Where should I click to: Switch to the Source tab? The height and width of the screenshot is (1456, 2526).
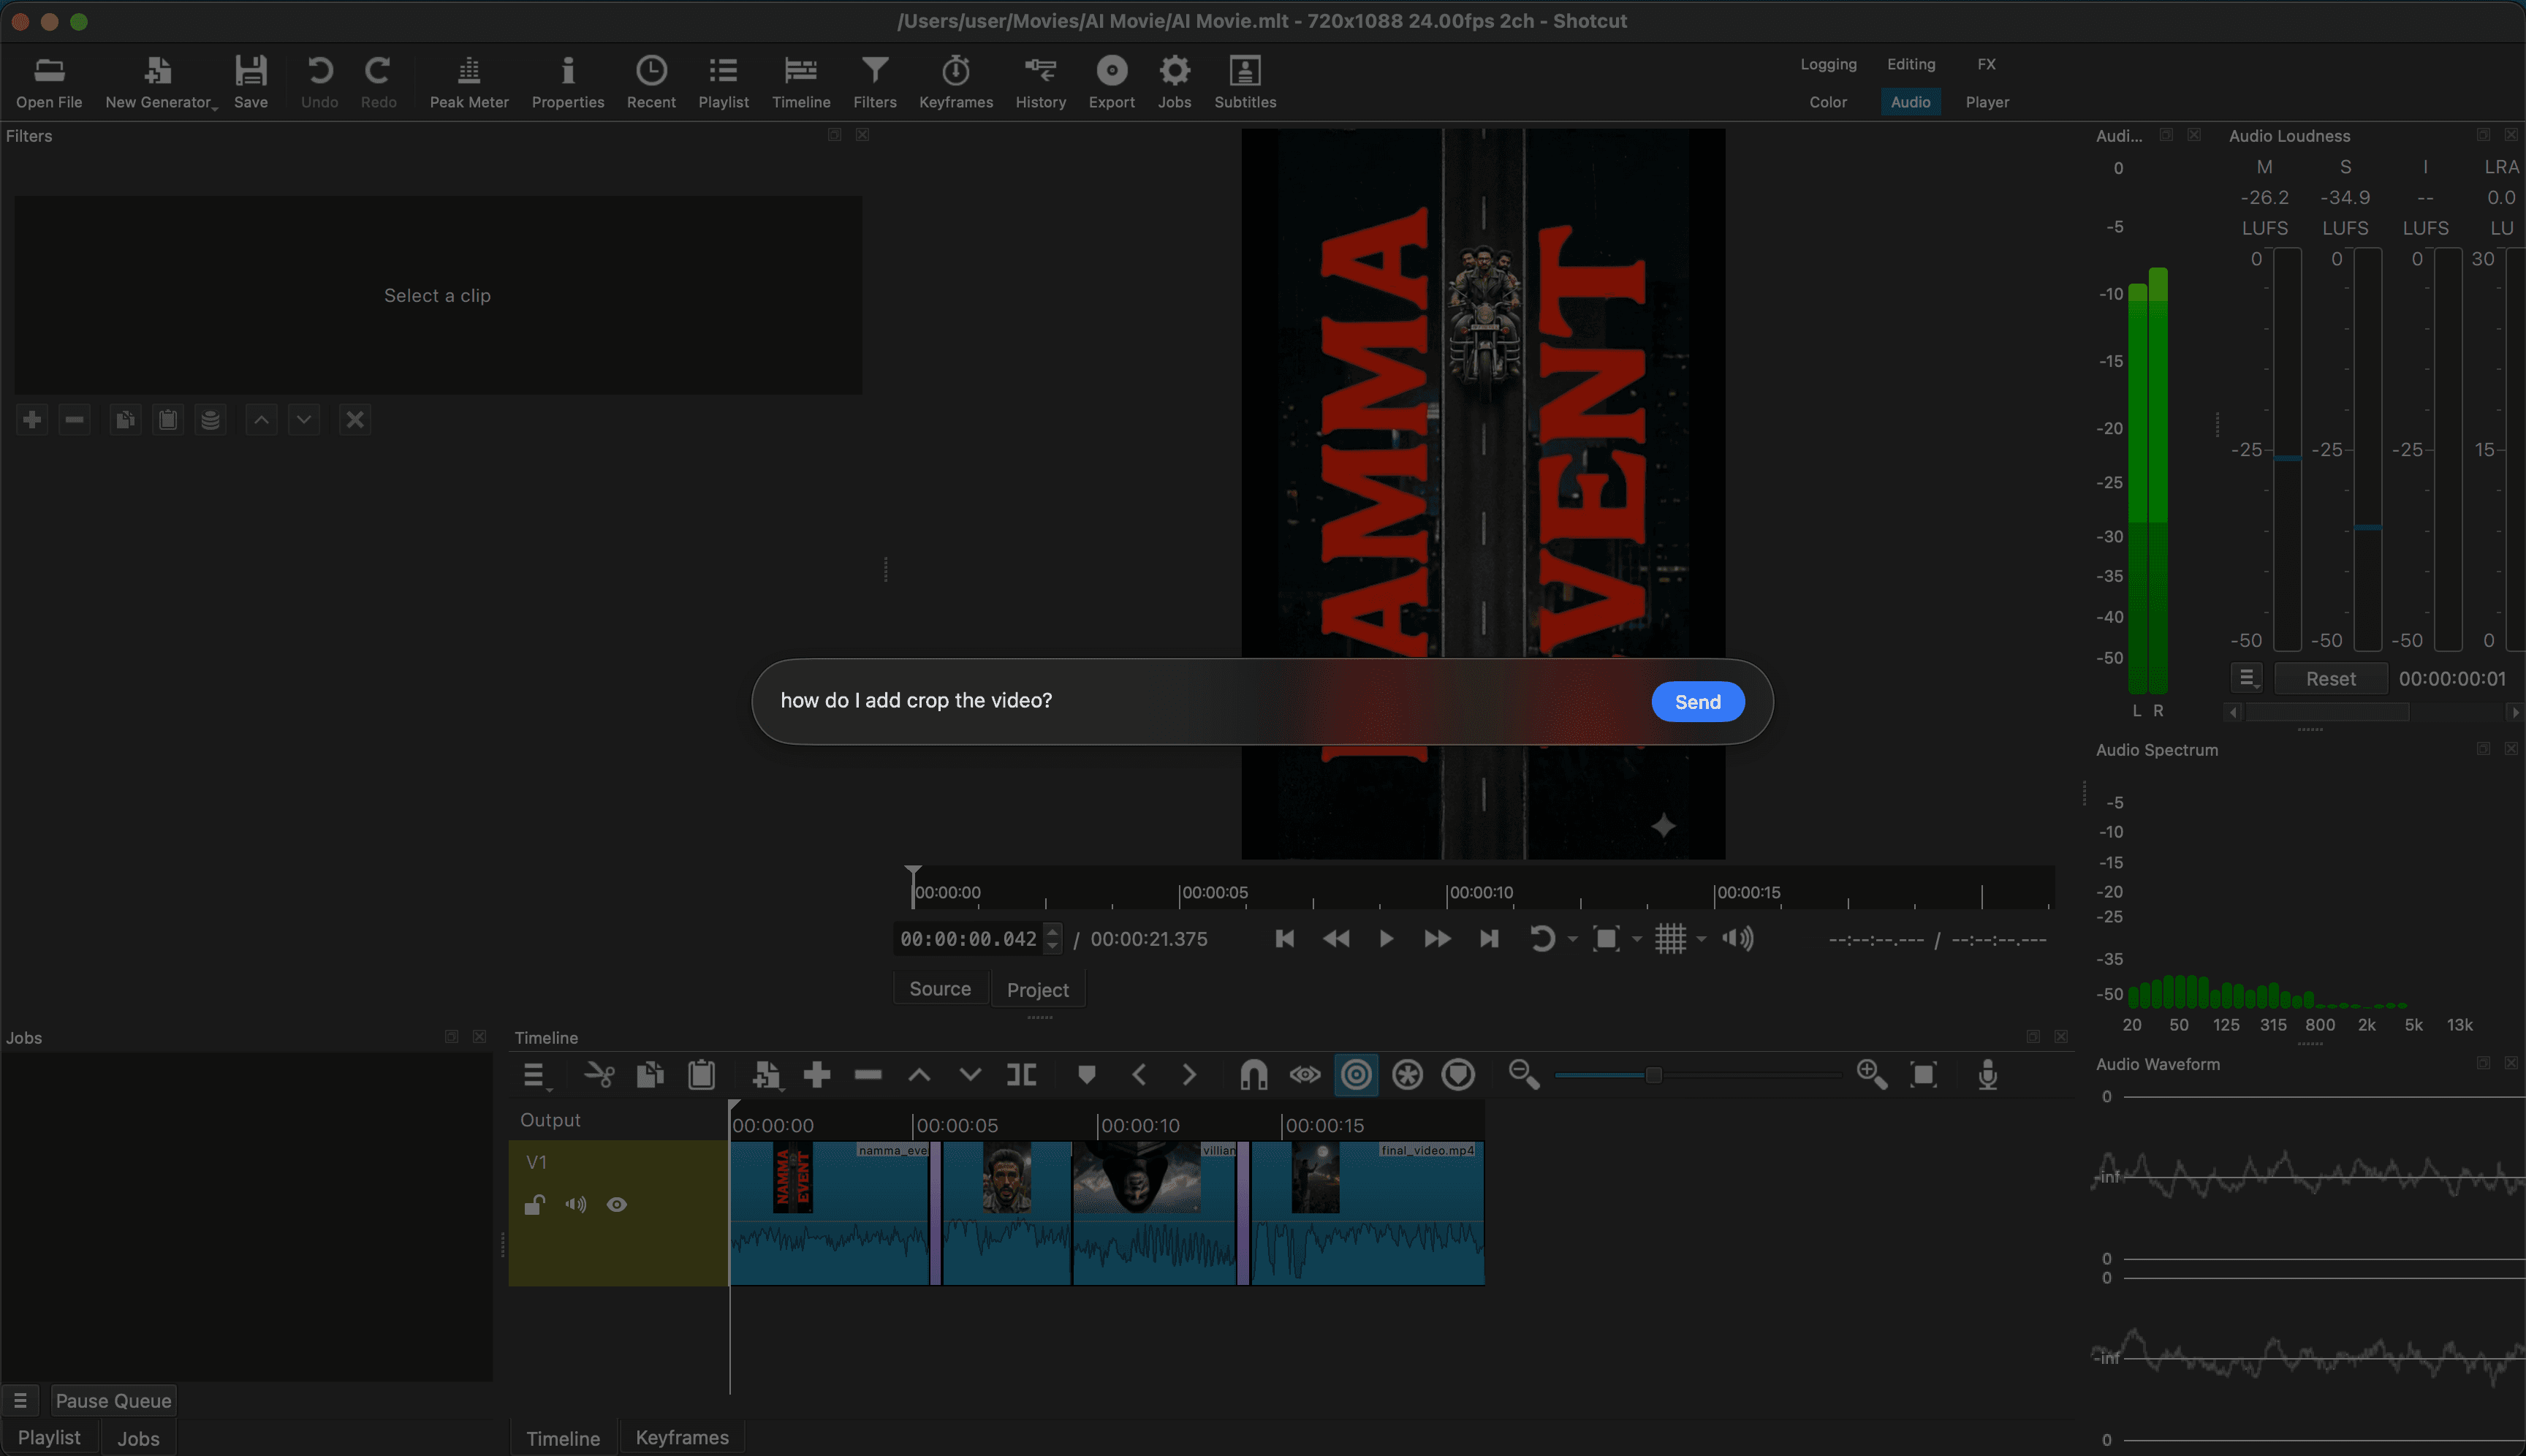pyautogui.click(x=939, y=989)
